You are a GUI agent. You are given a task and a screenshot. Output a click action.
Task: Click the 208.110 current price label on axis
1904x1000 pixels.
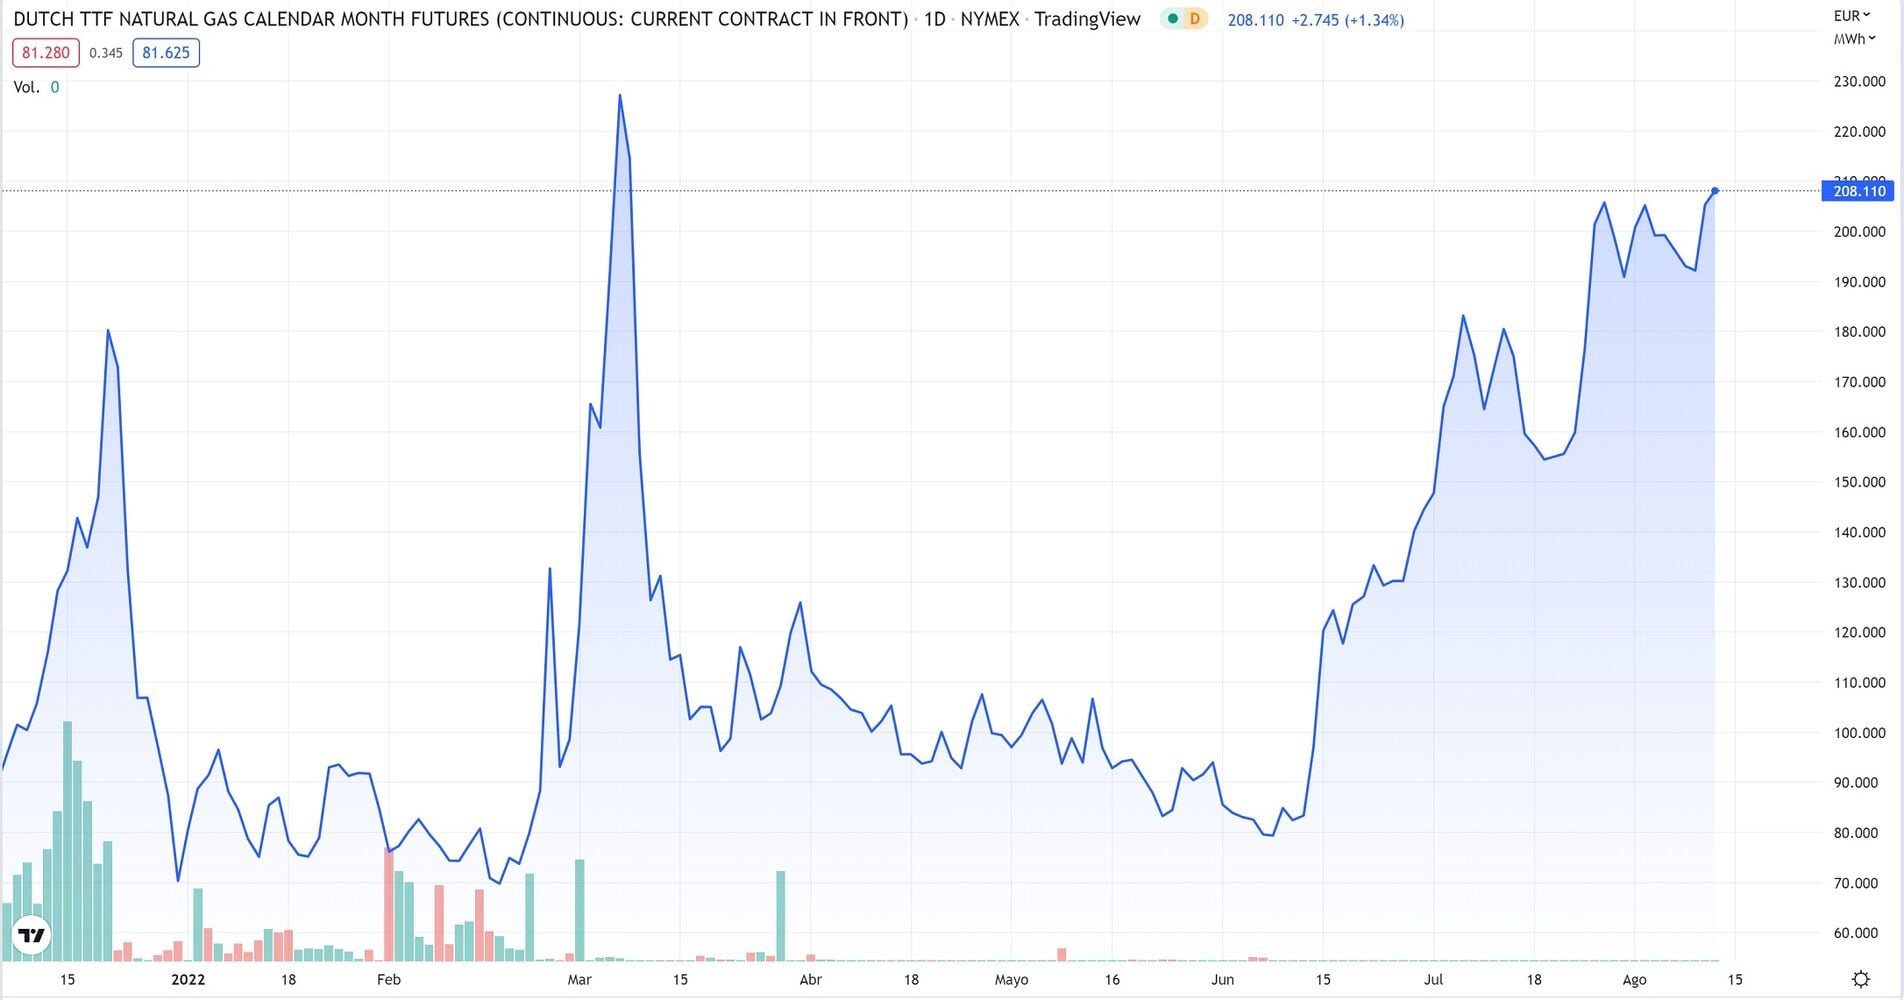pos(1859,191)
